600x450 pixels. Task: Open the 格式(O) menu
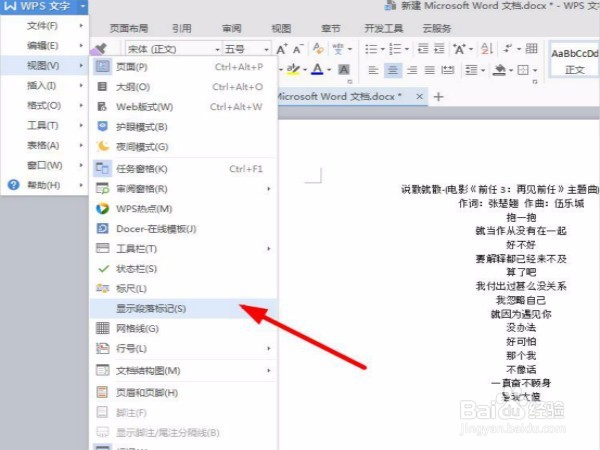(44, 105)
